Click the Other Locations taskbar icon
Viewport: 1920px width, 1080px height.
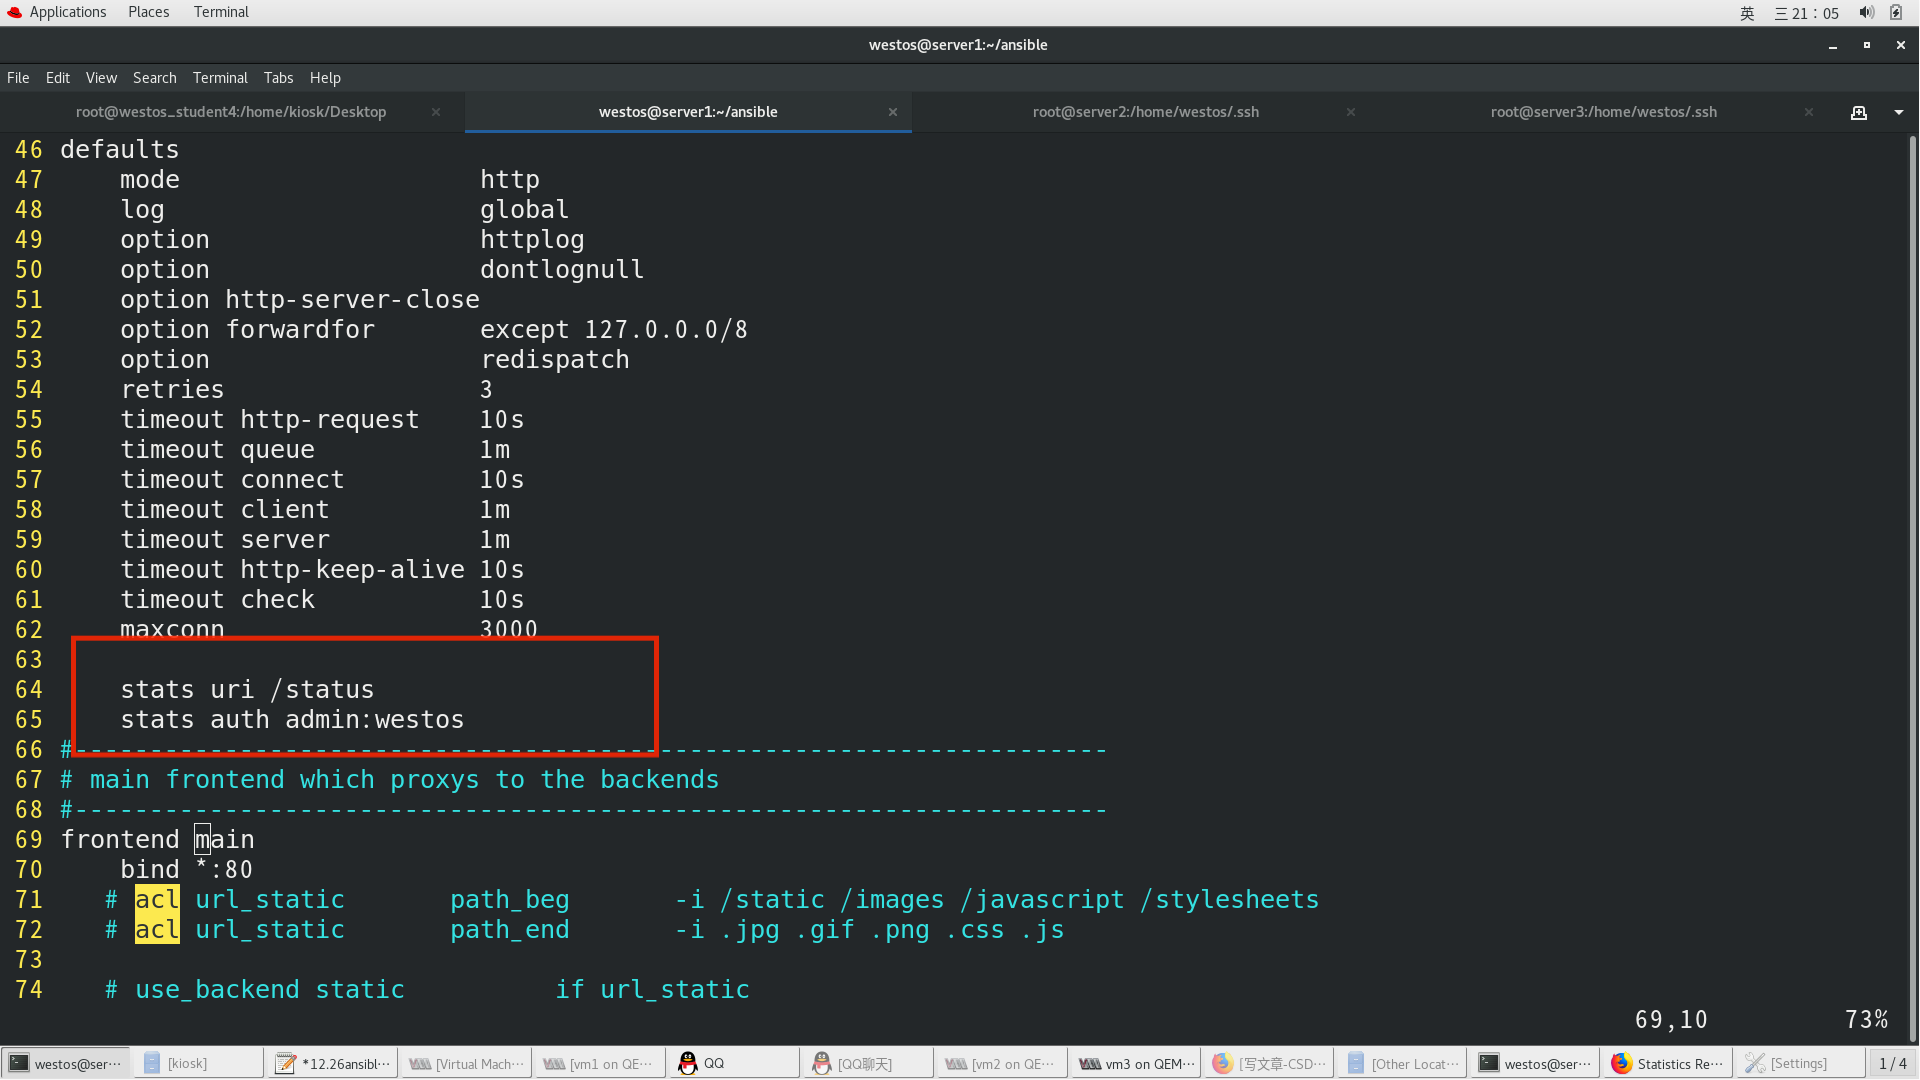1406,1063
